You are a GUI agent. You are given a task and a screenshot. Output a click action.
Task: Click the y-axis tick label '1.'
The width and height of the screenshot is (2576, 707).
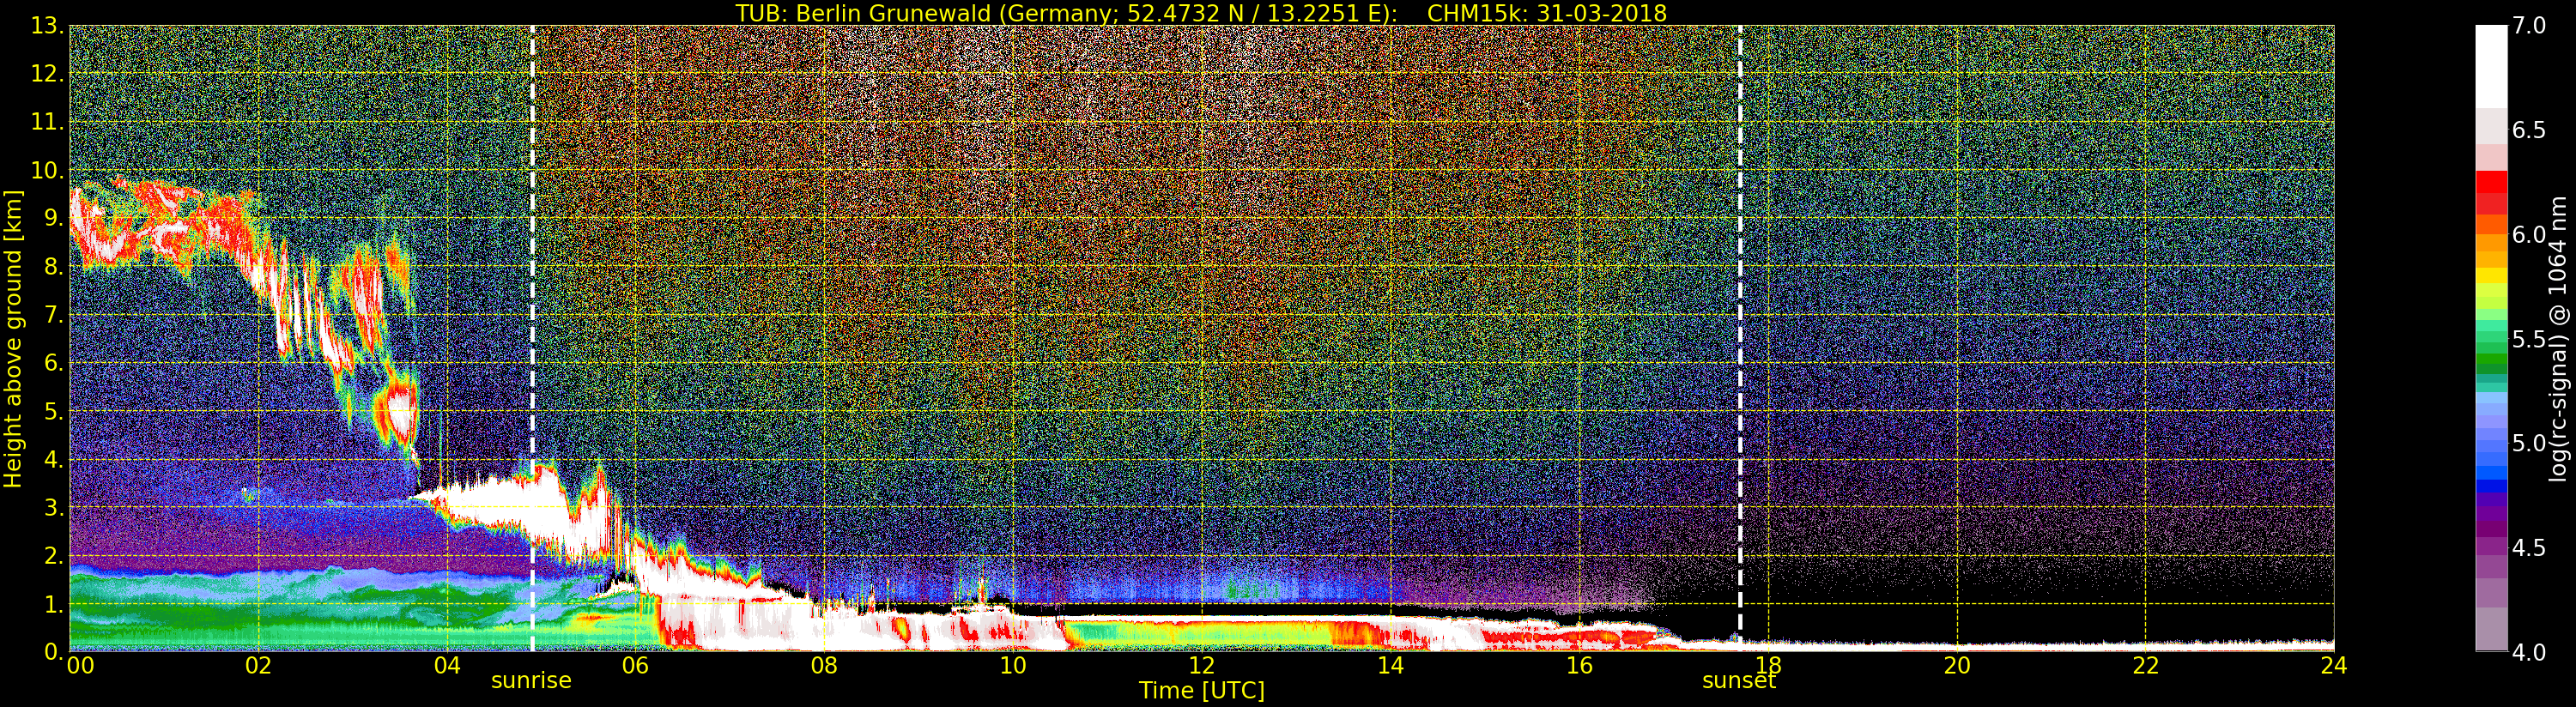(53, 603)
